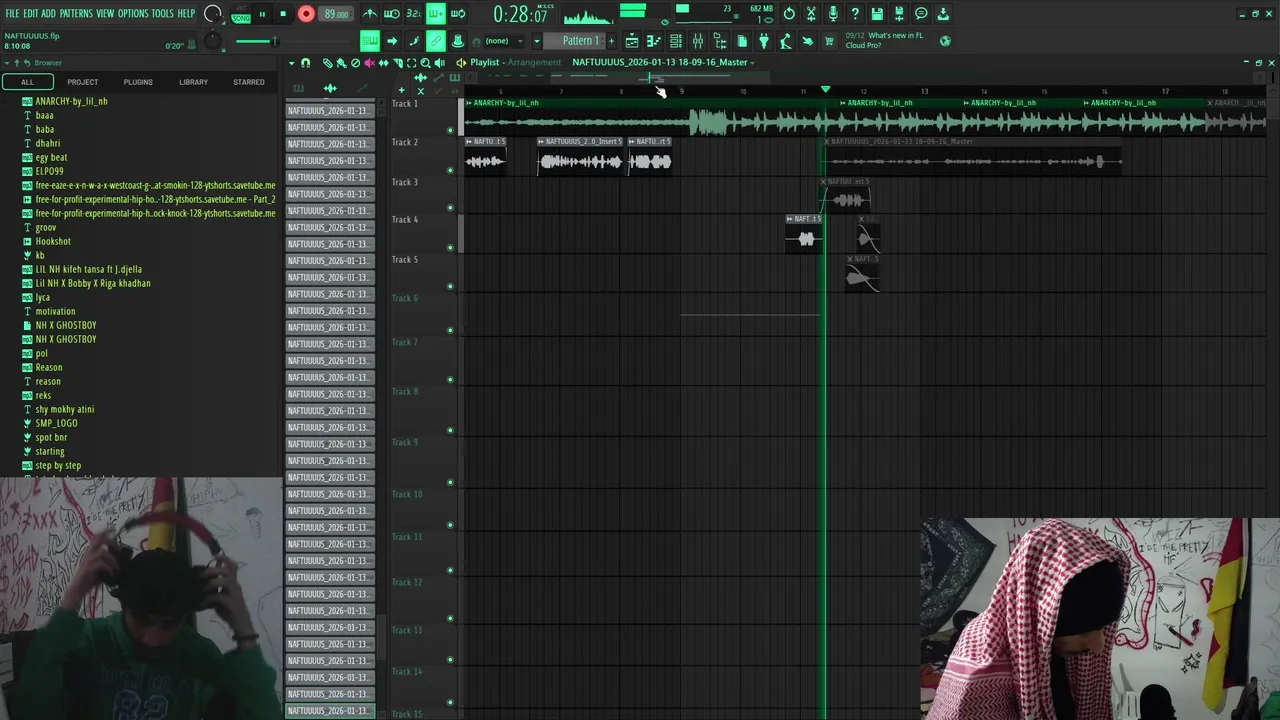Click the audio editor scissors icon

pos(811,14)
